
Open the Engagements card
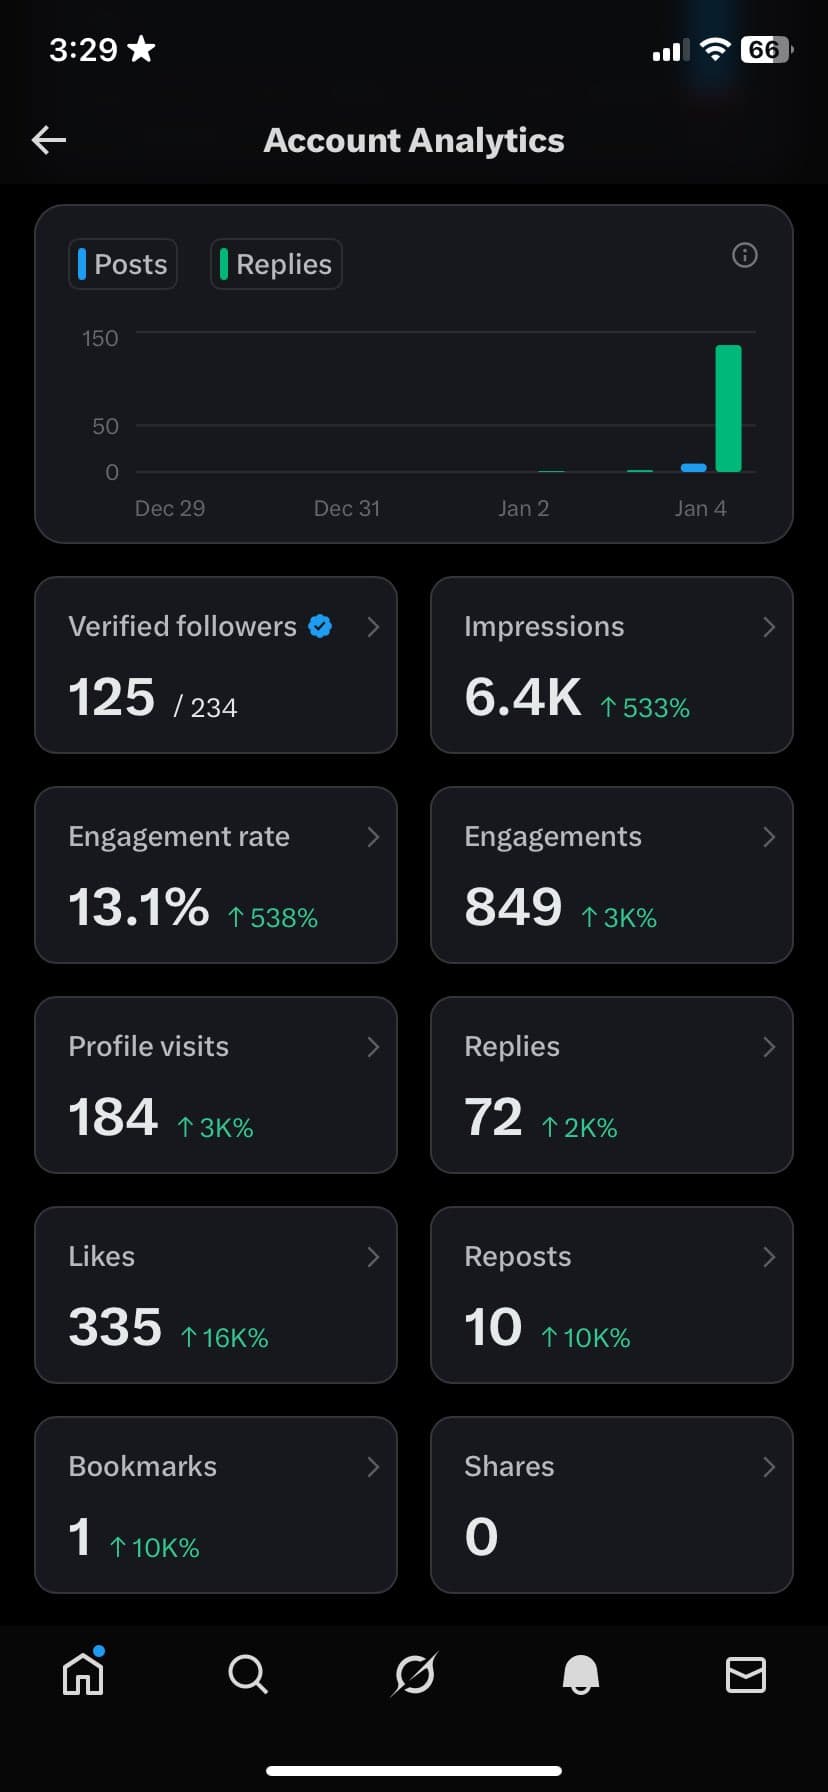pos(612,875)
